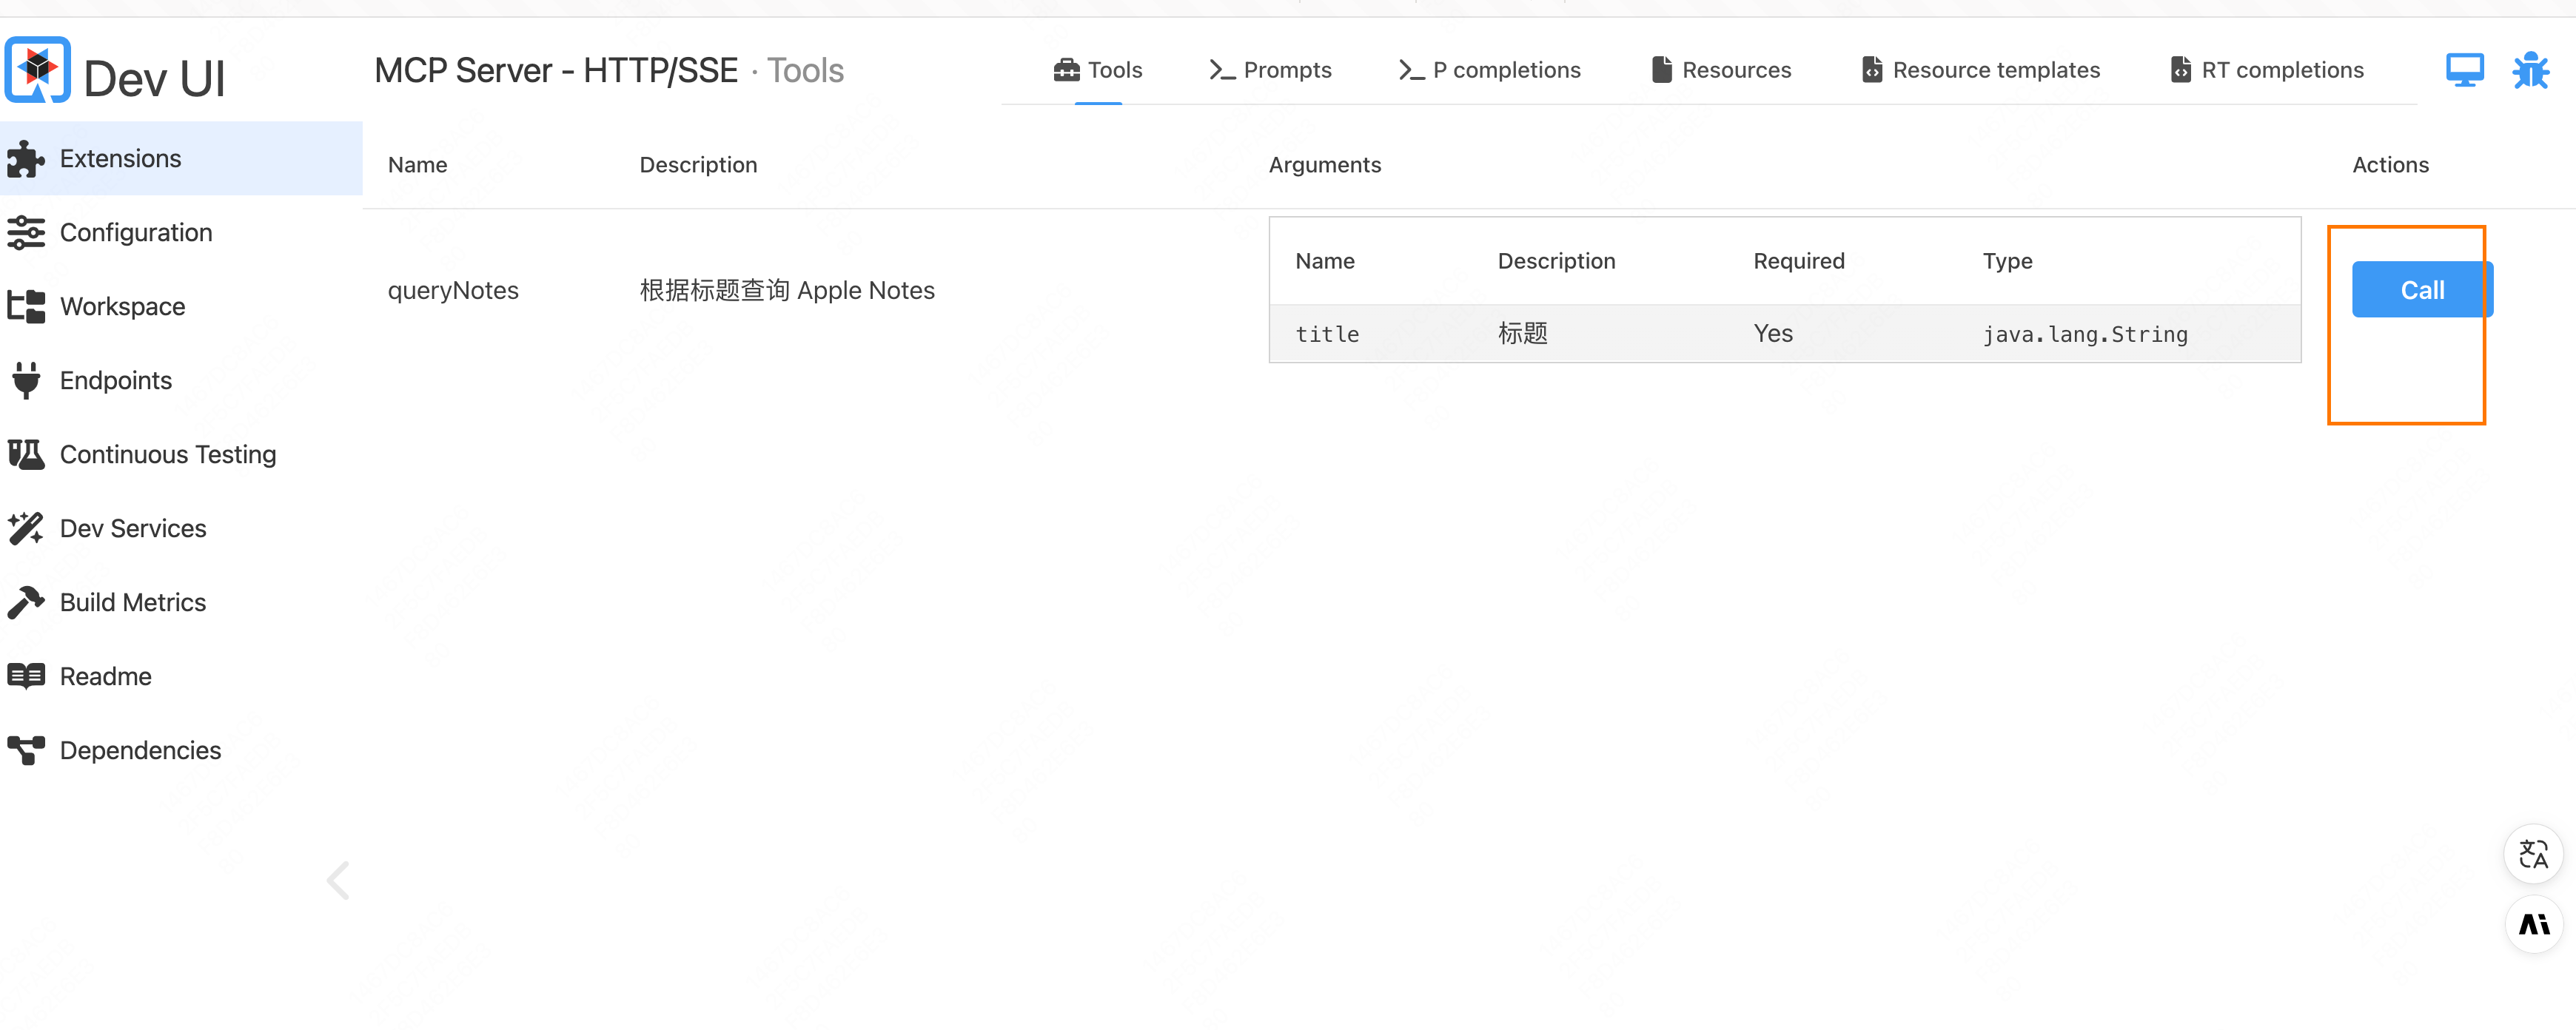The width and height of the screenshot is (2576, 1030).
Task: Click the Dependencies diagram icon
Action: pyautogui.click(x=26, y=751)
